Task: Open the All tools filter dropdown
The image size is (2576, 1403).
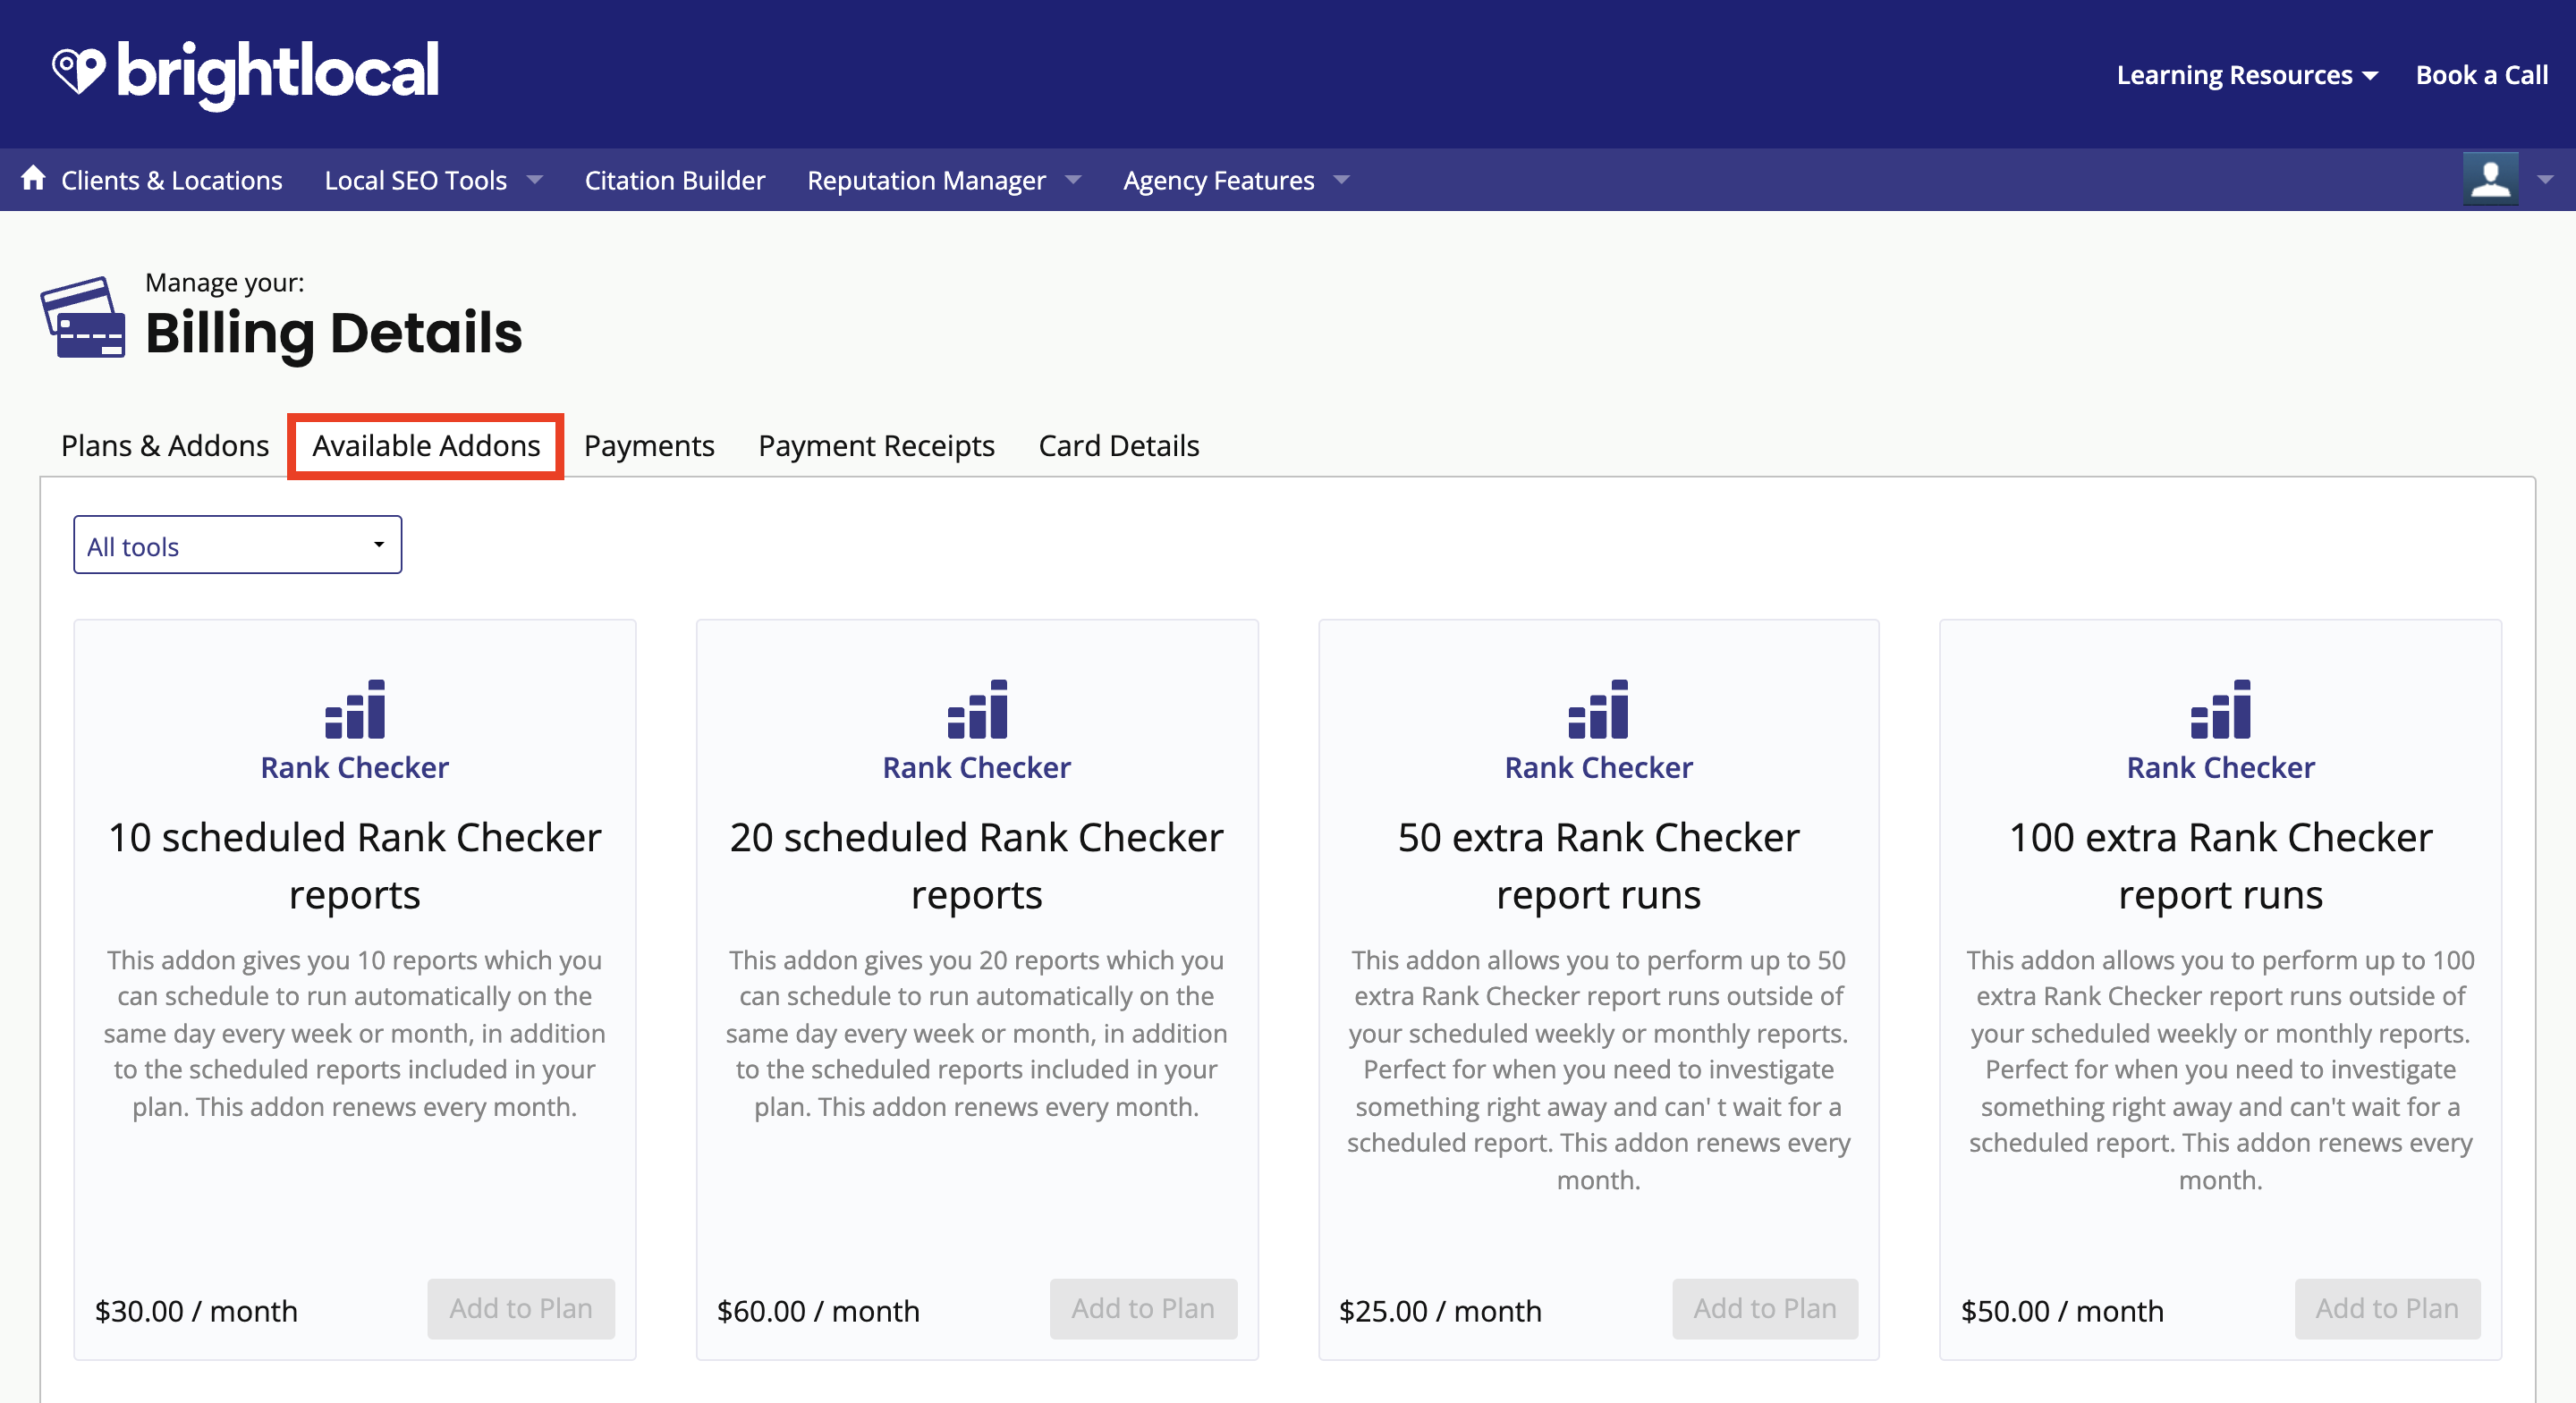Action: (x=238, y=545)
